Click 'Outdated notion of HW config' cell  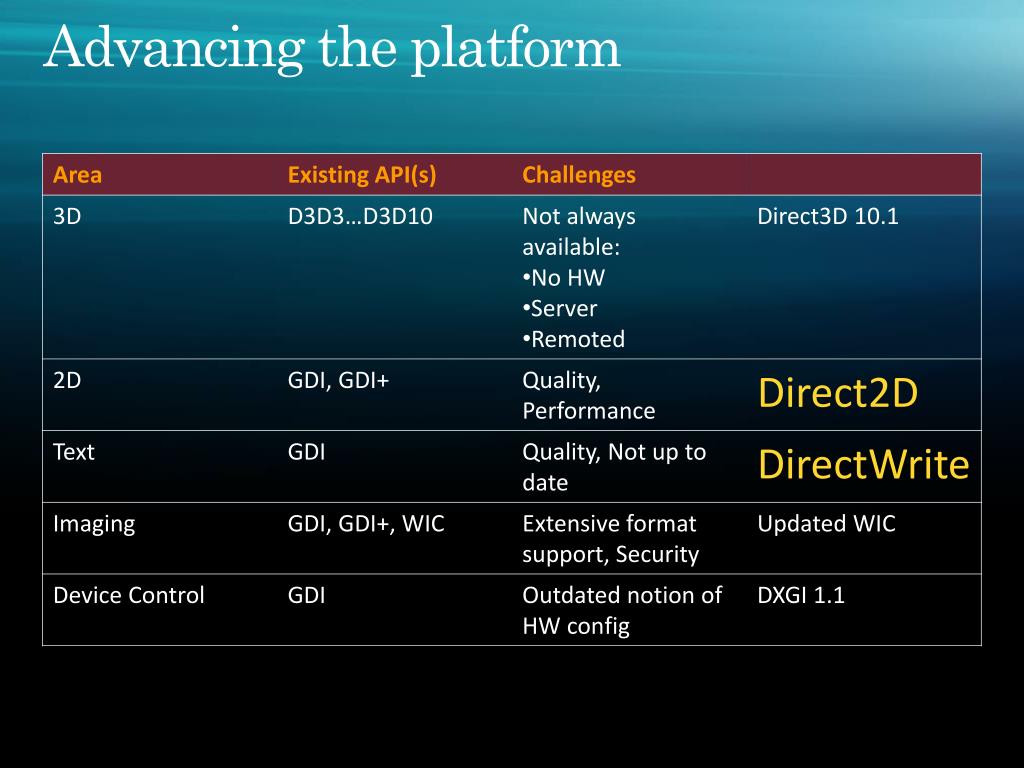[x=622, y=611]
